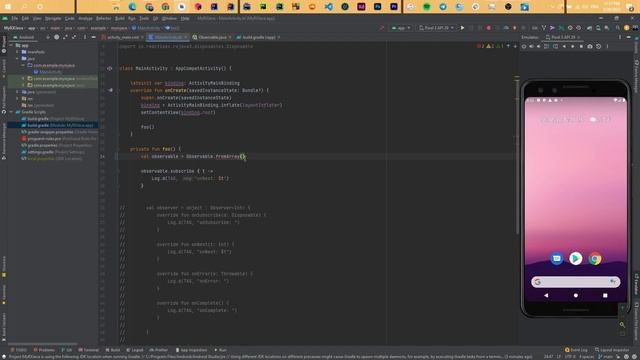Image resolution: width=640 pixels, height=360 pixels.
Task: Click the Select Opened File target icon
Action: click(57, 37)
